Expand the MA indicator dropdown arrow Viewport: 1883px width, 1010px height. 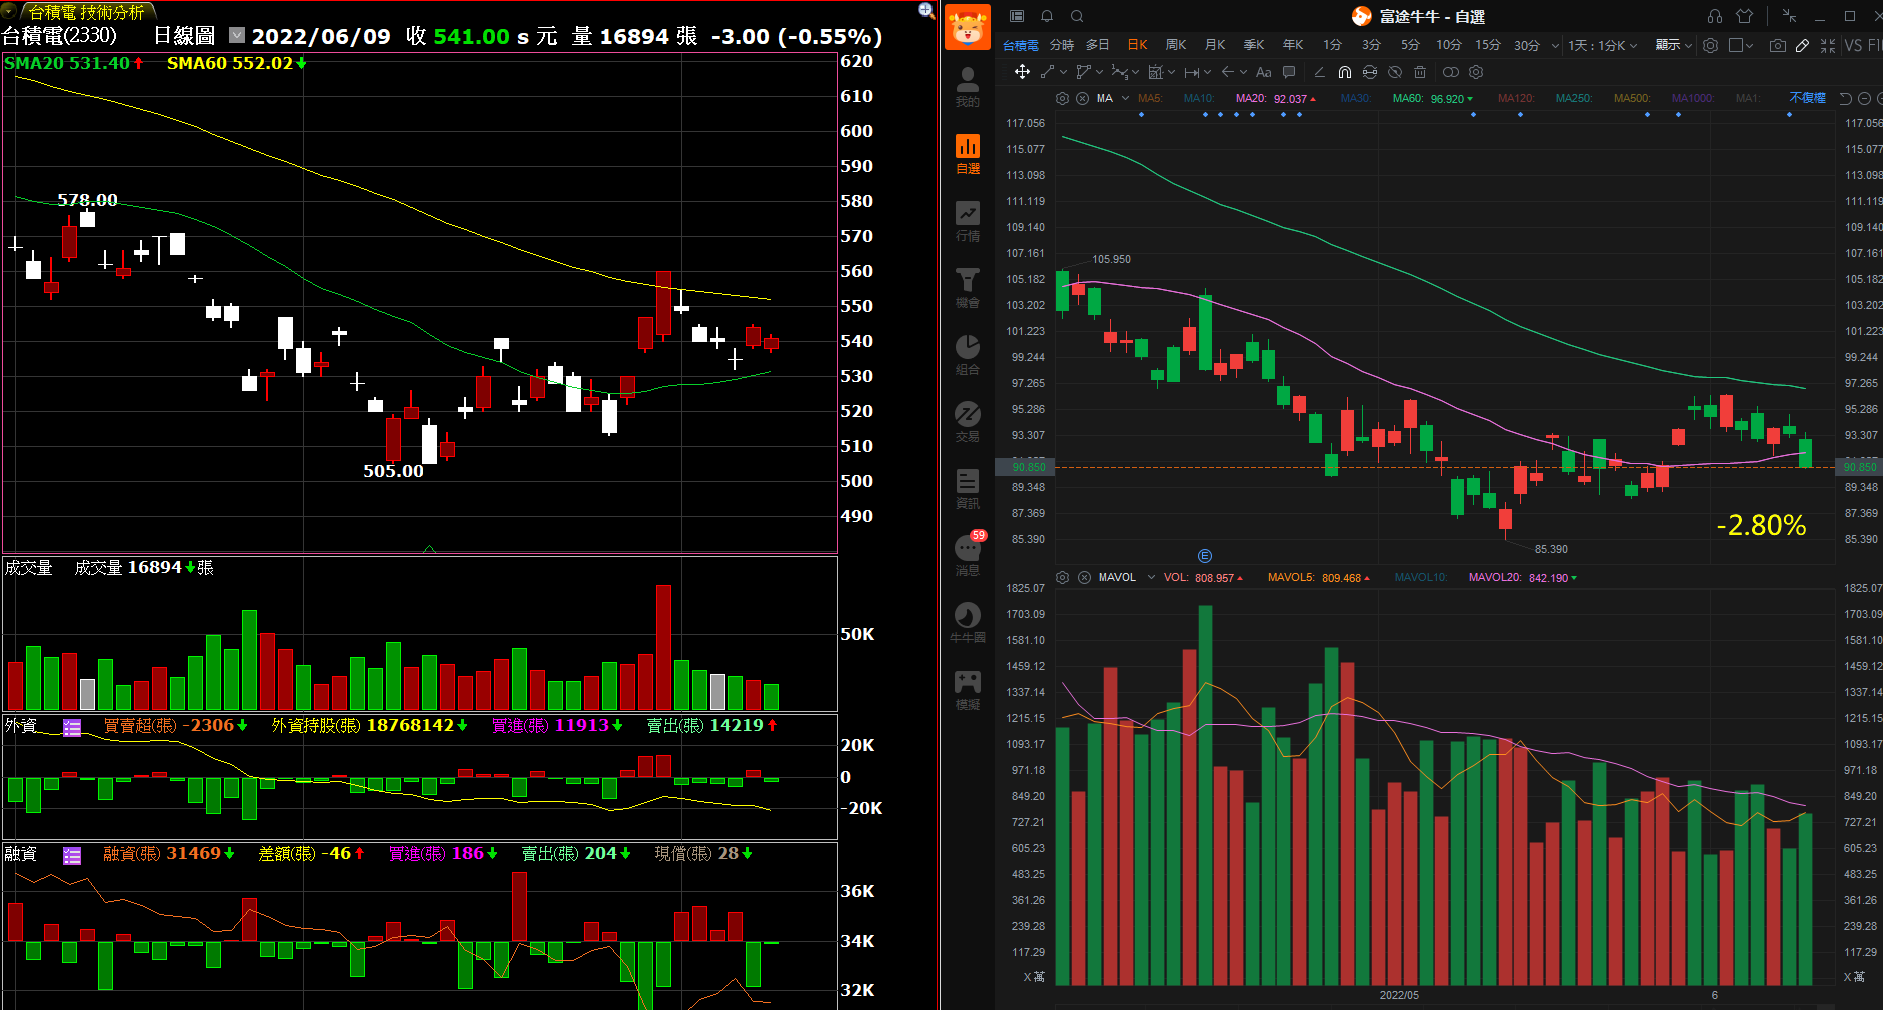[1125, 98]
